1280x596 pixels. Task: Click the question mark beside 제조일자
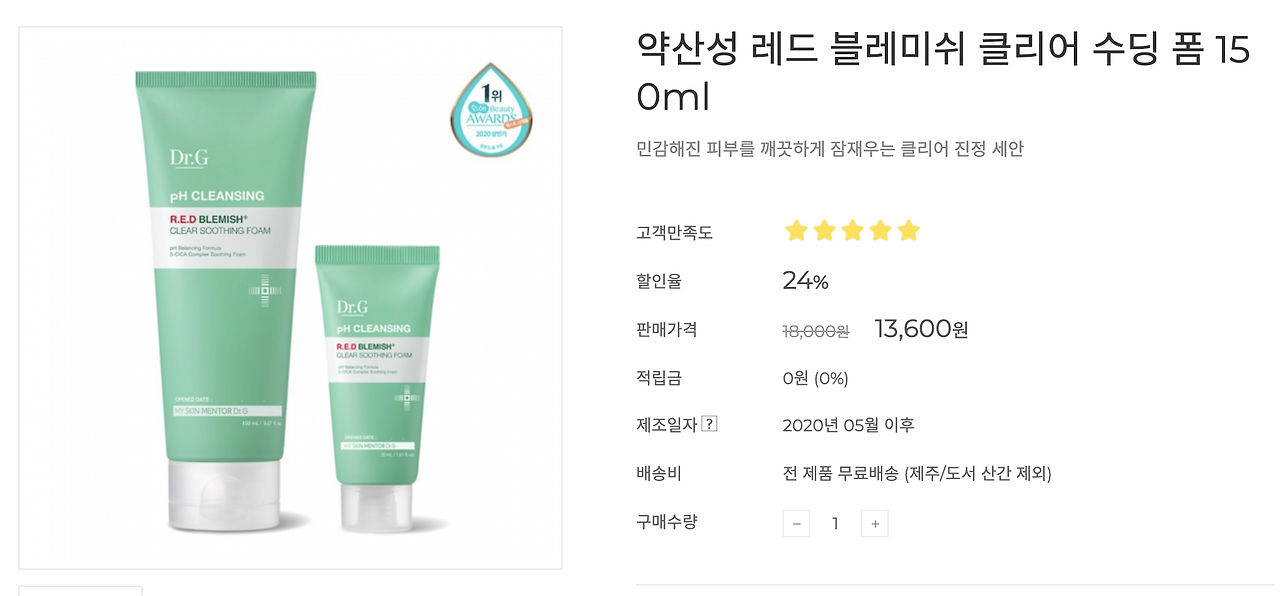[x=709, y=424]
